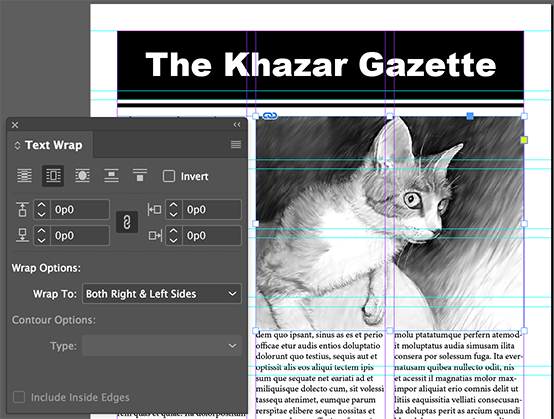Select Wrap around object shape icon
This screenshot has width=554, height=419.
82,176
